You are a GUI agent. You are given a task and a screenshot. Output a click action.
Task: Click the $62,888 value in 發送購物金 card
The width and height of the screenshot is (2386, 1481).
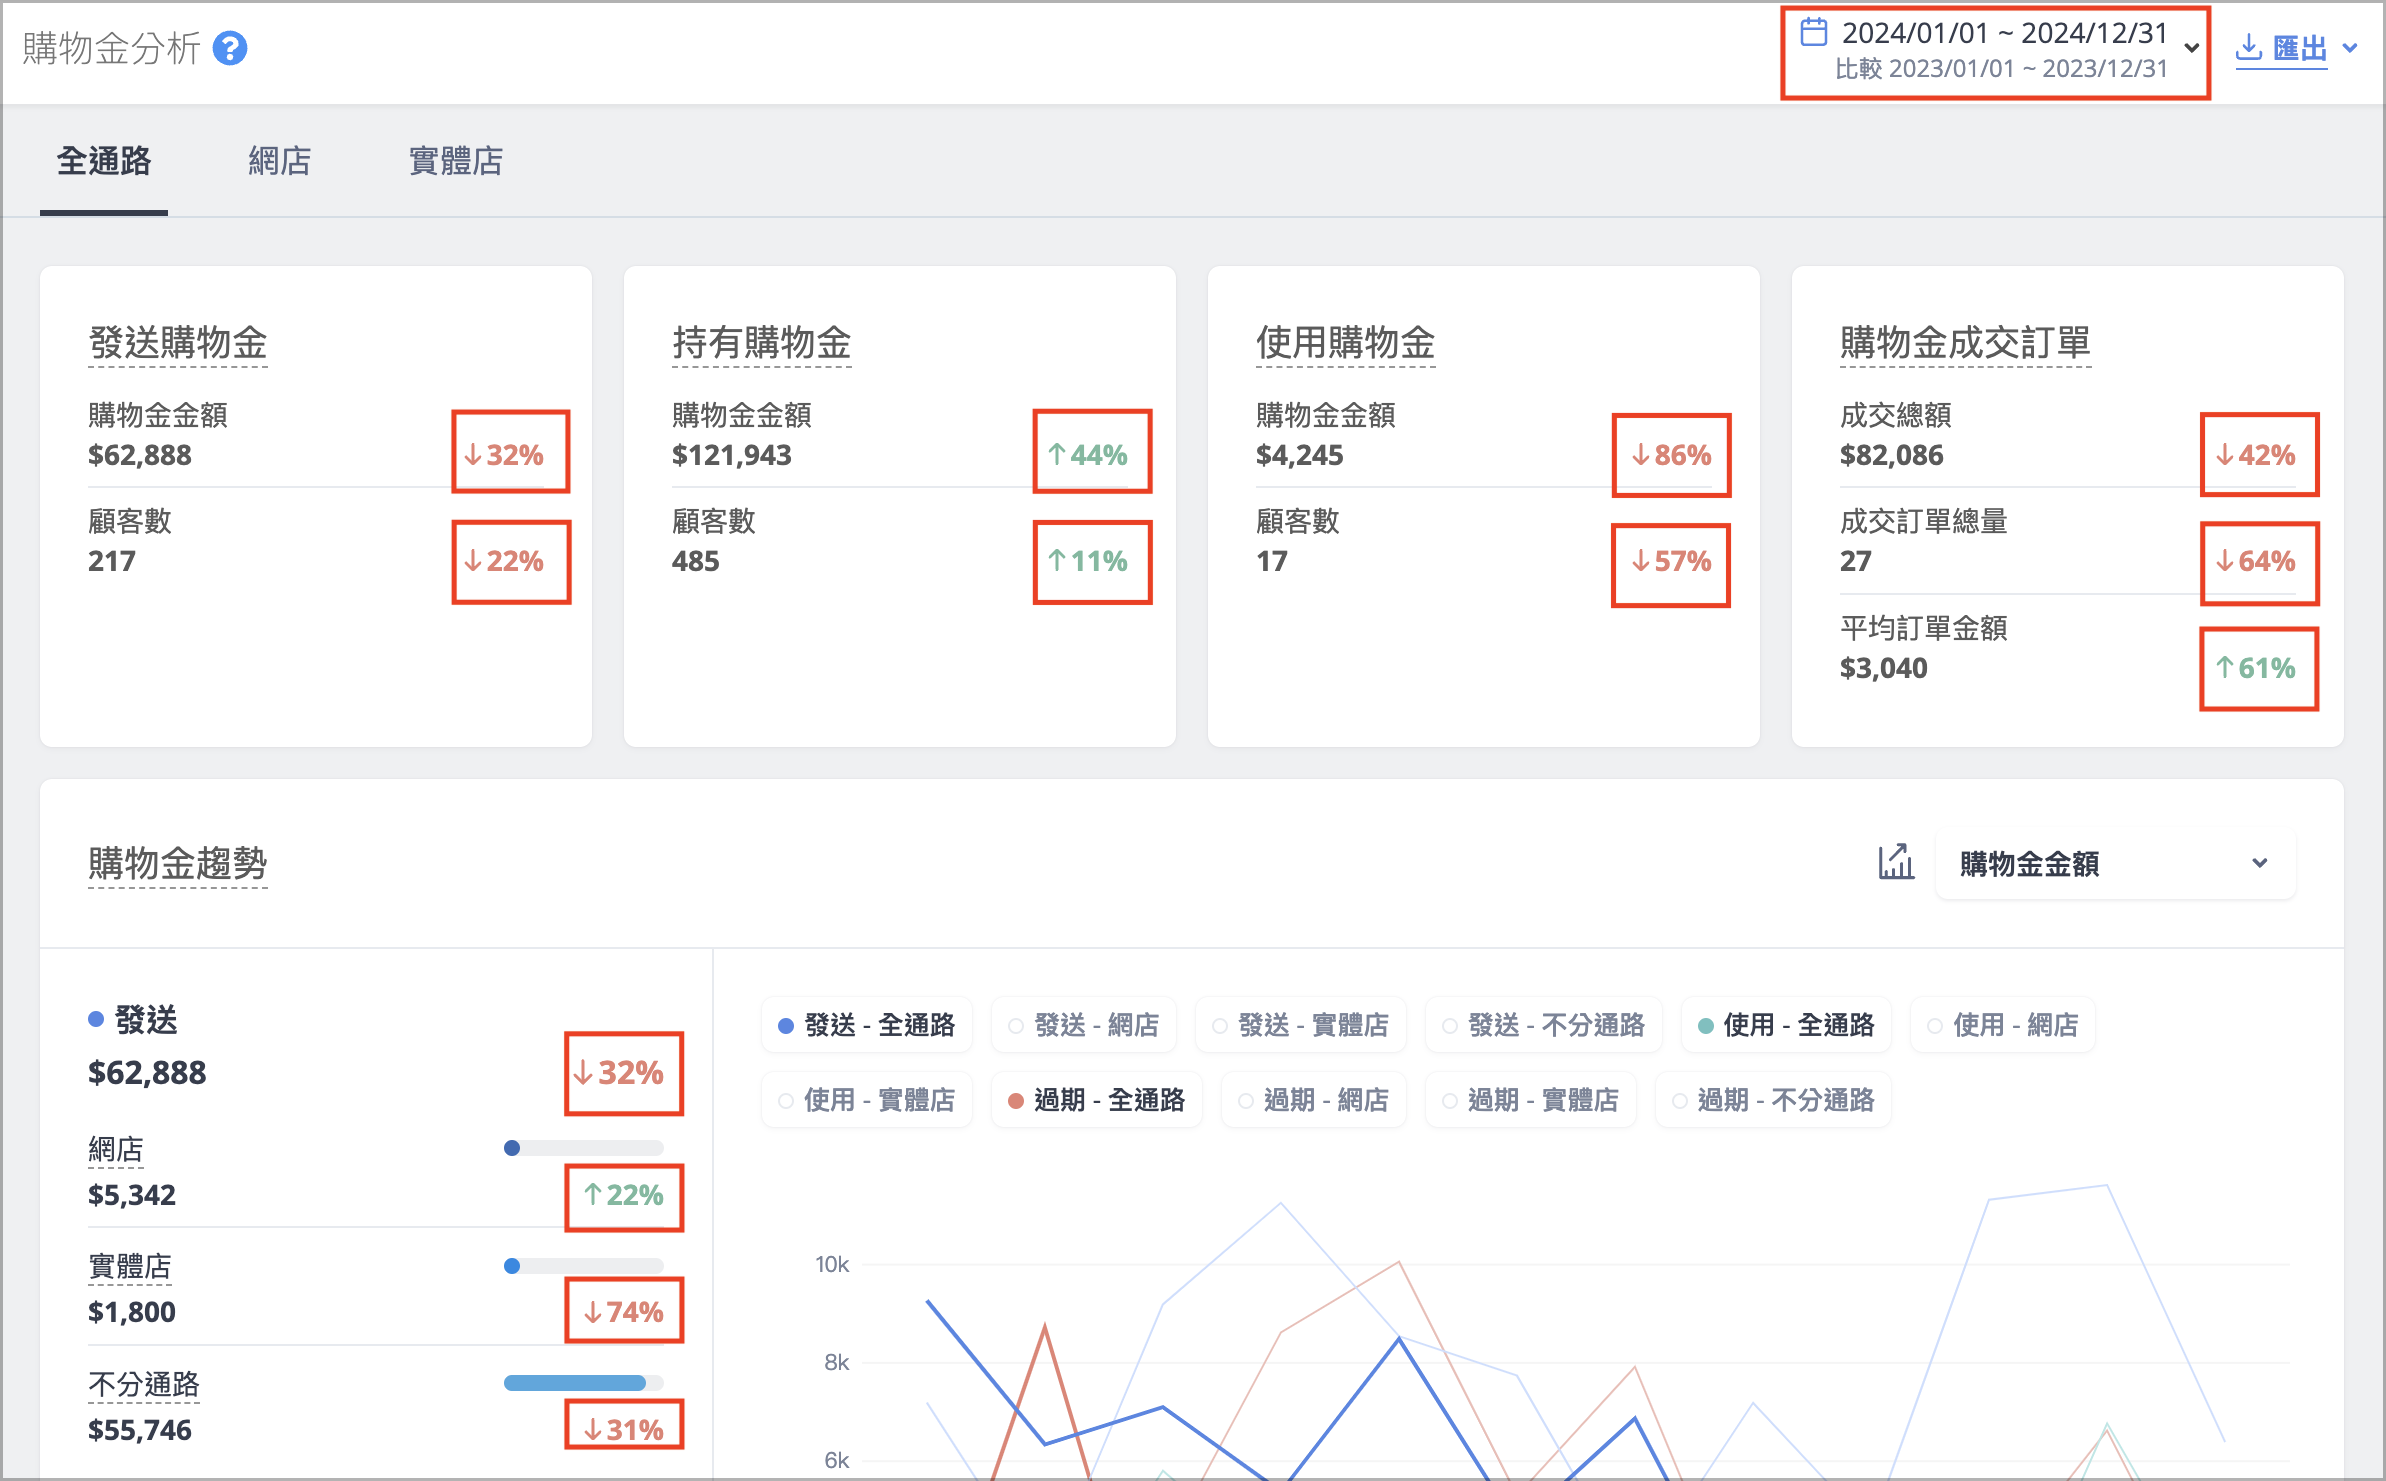coord(140,456)
